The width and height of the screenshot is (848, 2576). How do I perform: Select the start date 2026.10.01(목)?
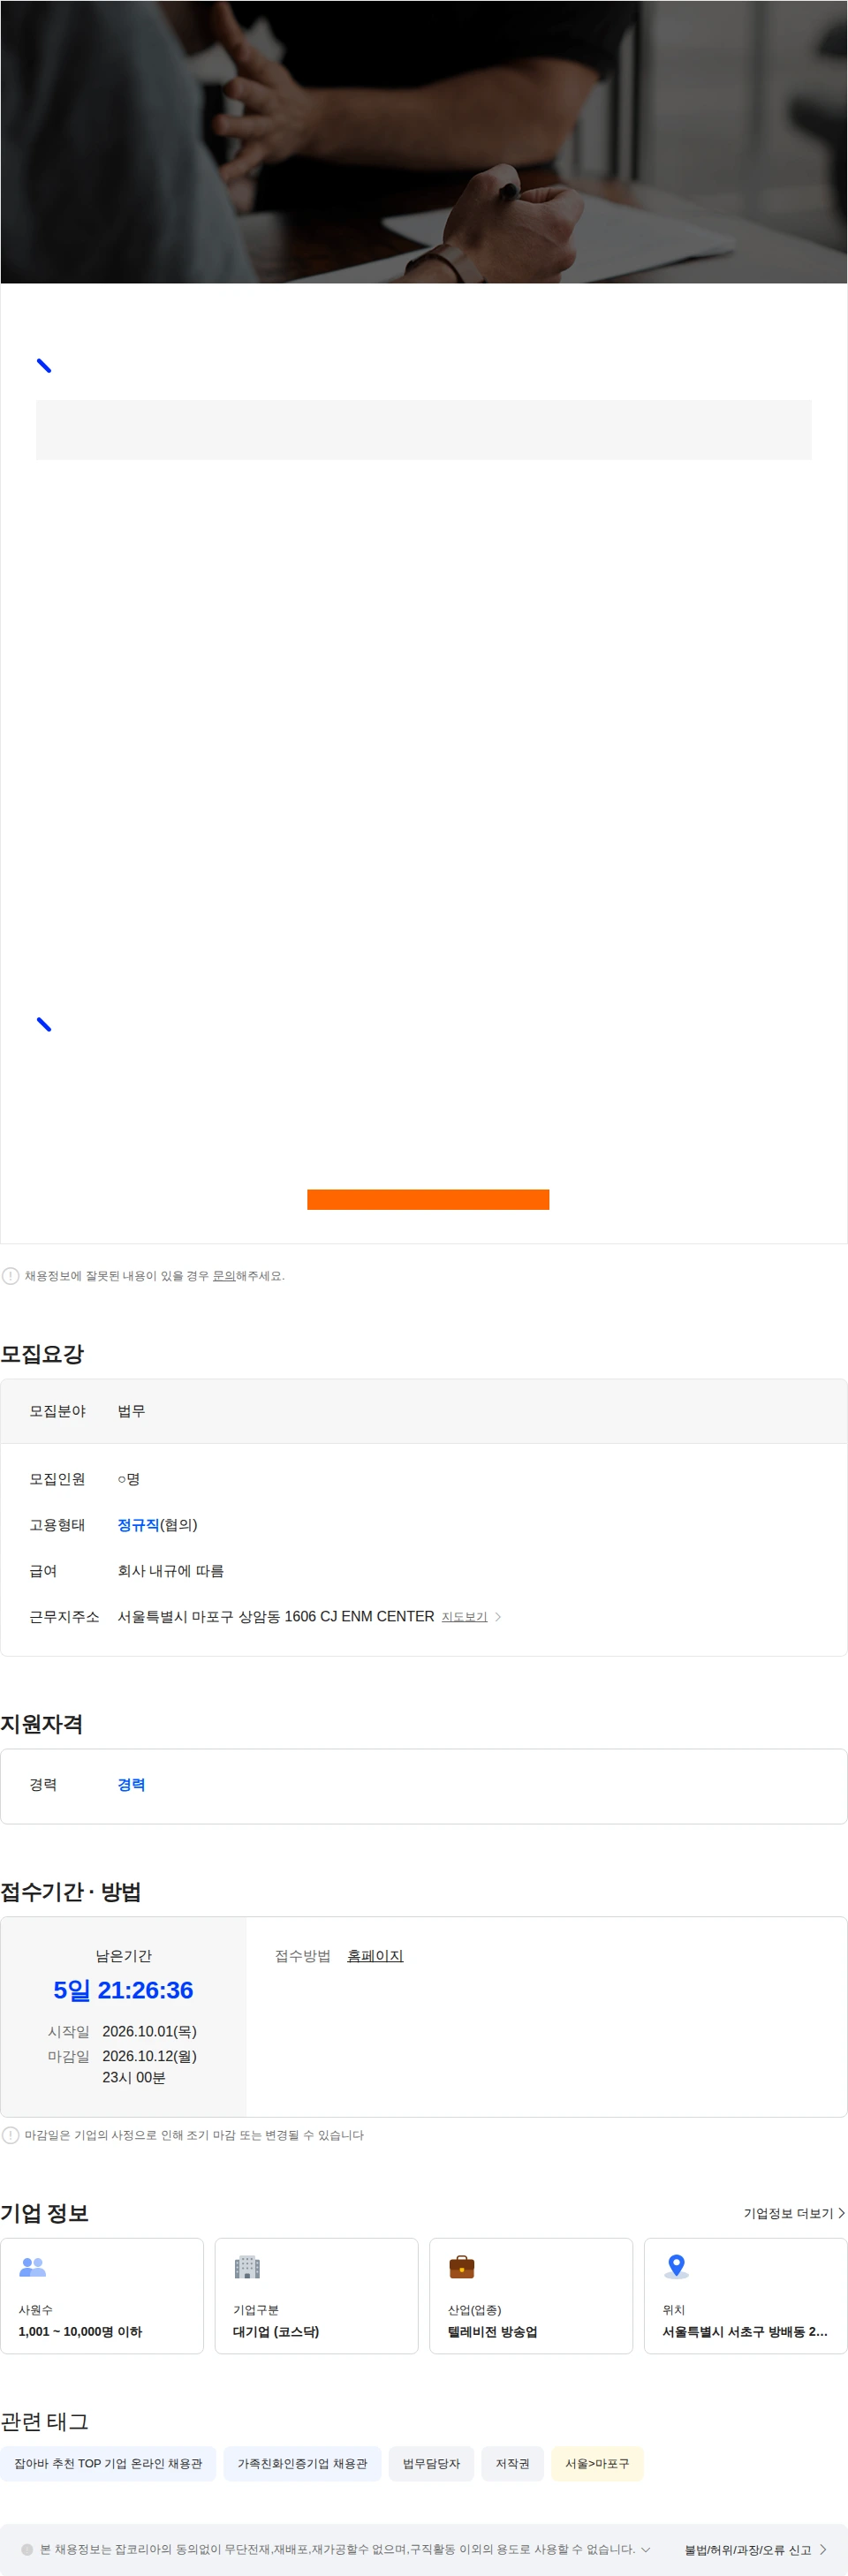(x=149, y=2032)
